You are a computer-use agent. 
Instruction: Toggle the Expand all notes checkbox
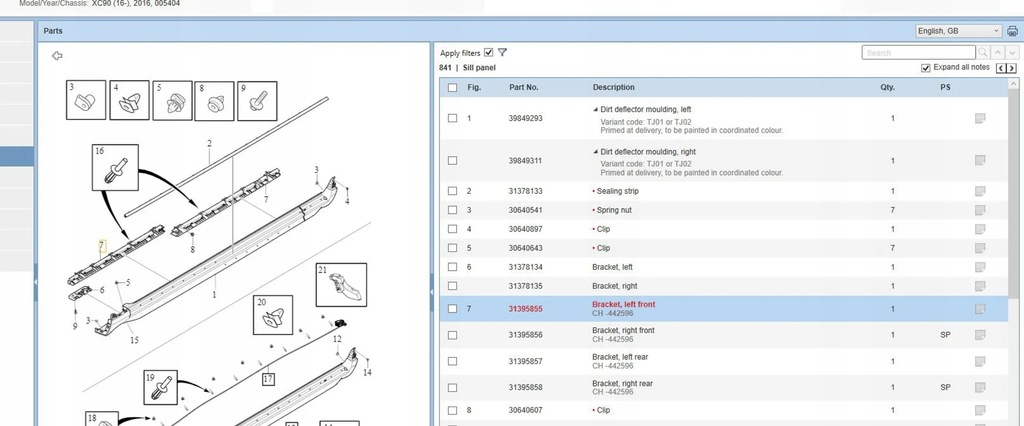point(925,68)
